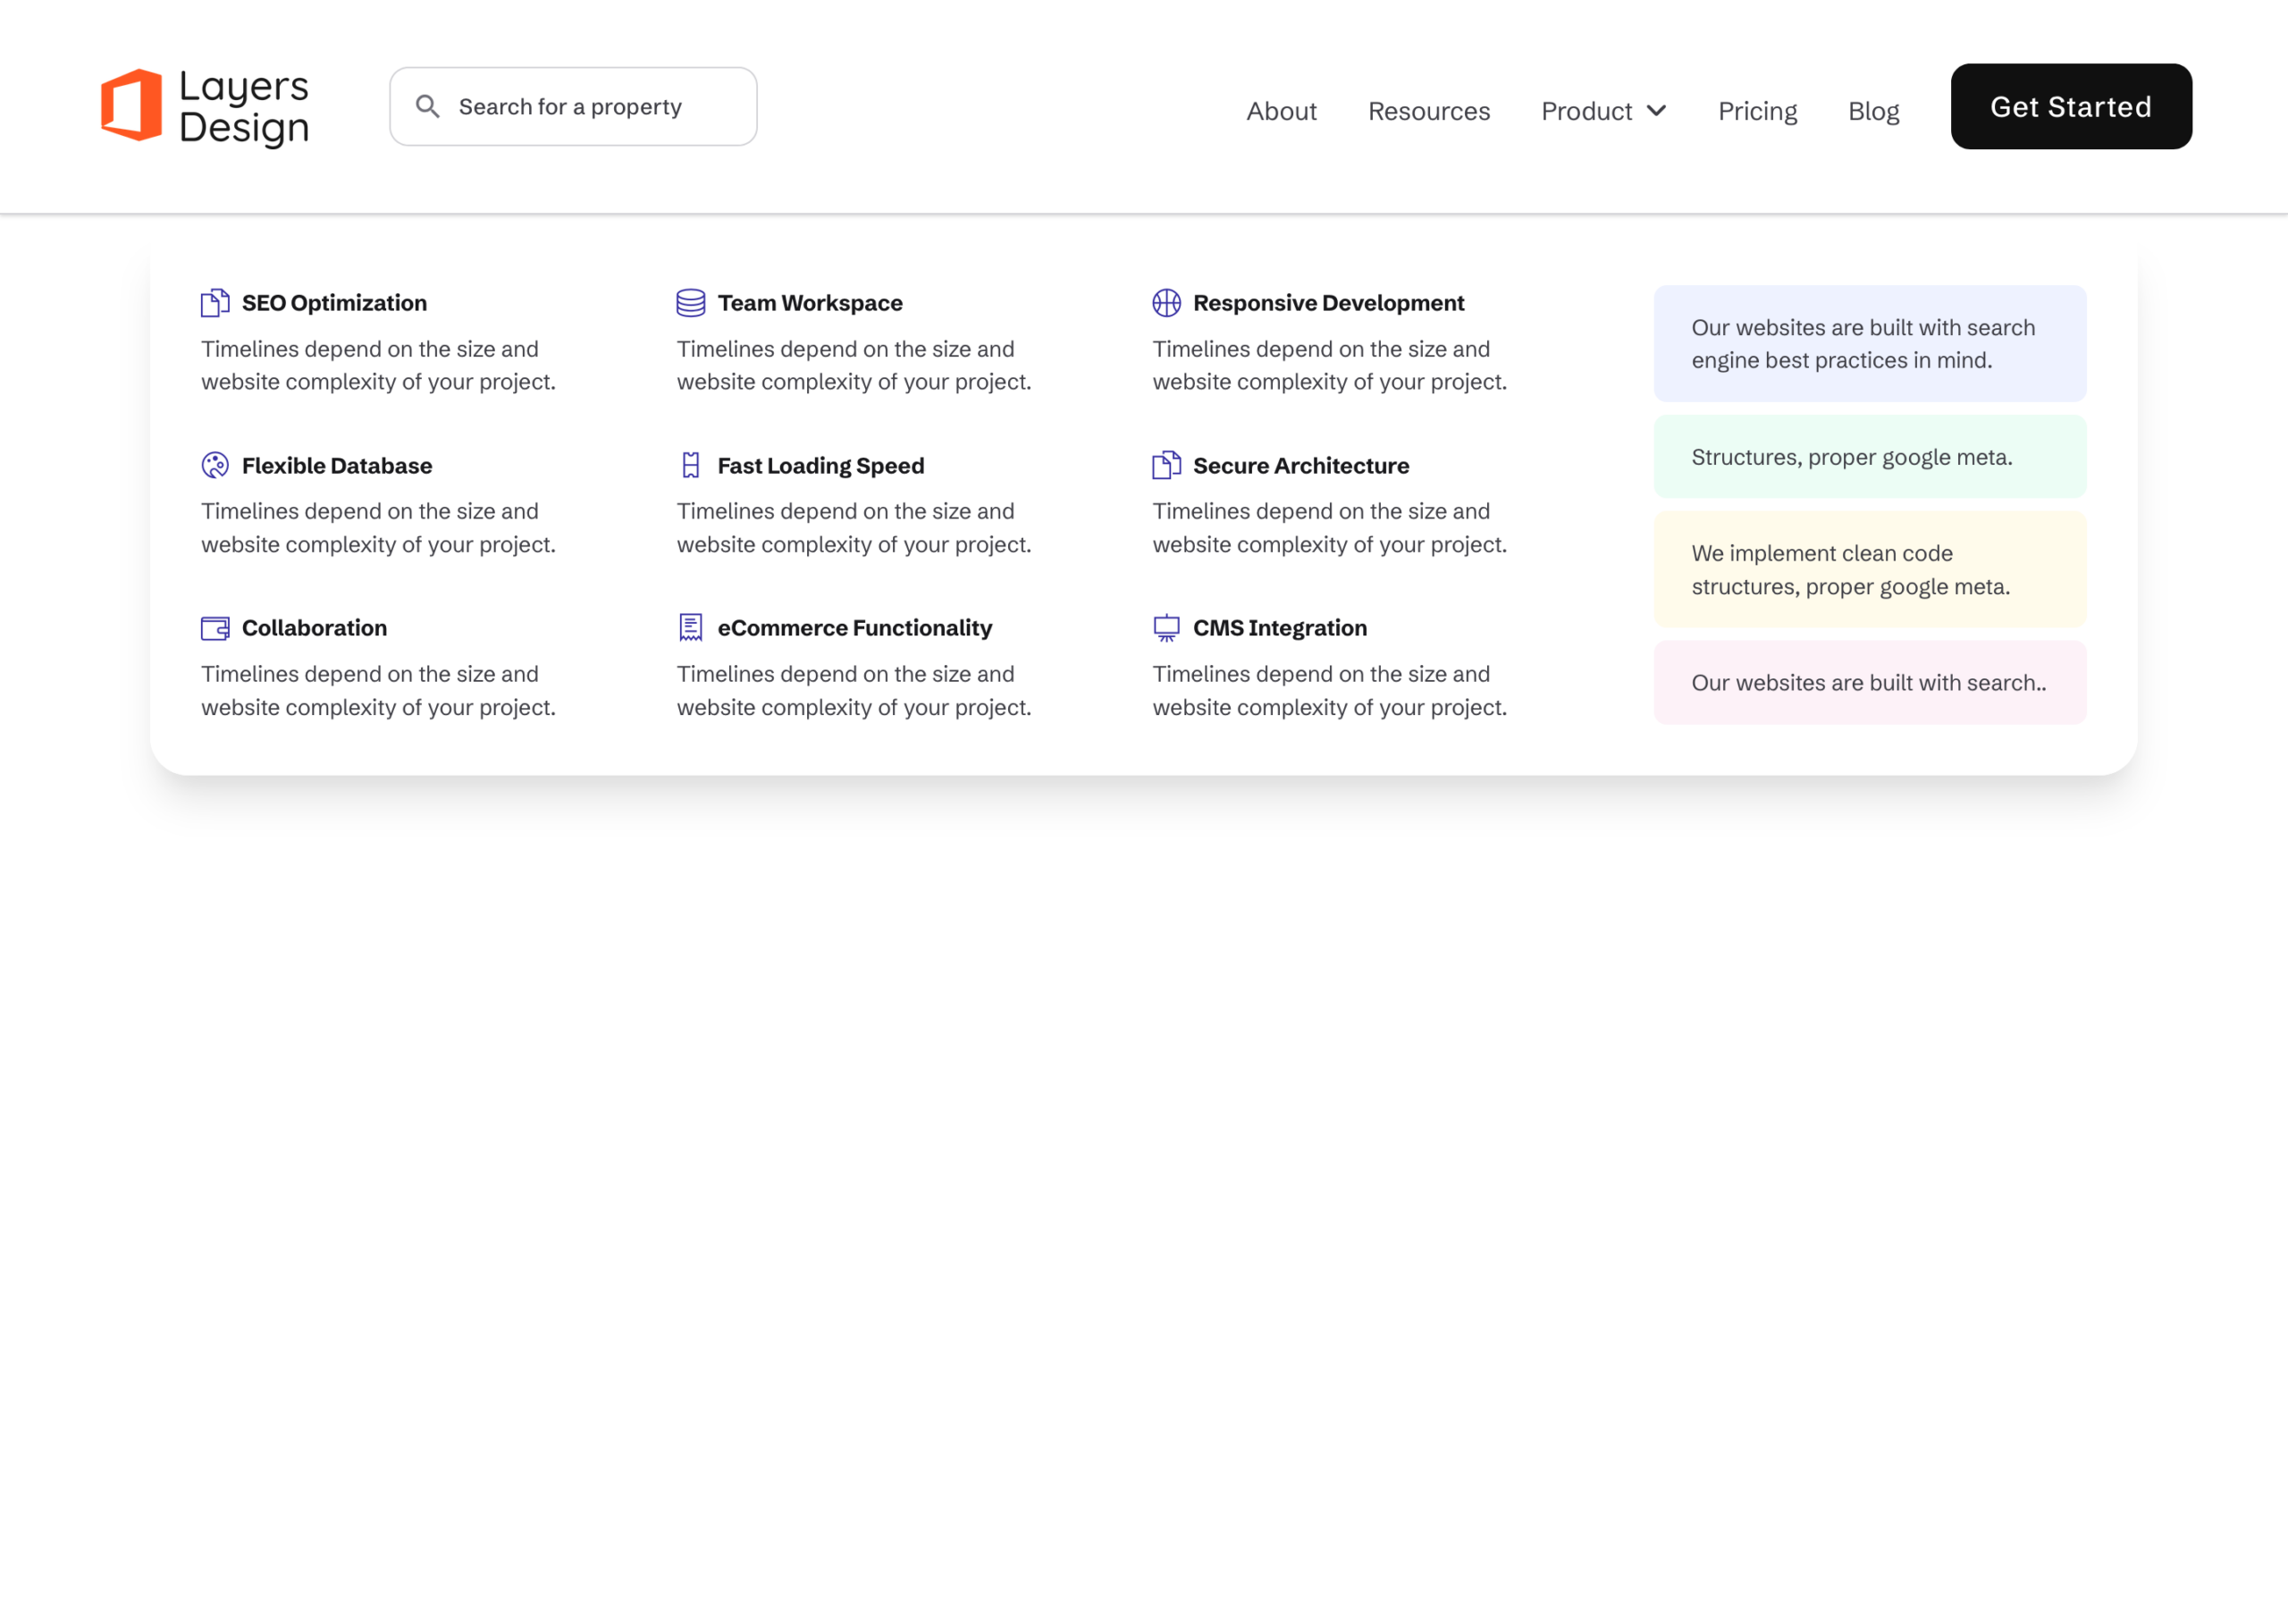Viewport: 2288px width, 1624px height.
Task: Click the Flexible Database palette icon
Action: pos(215,465)
